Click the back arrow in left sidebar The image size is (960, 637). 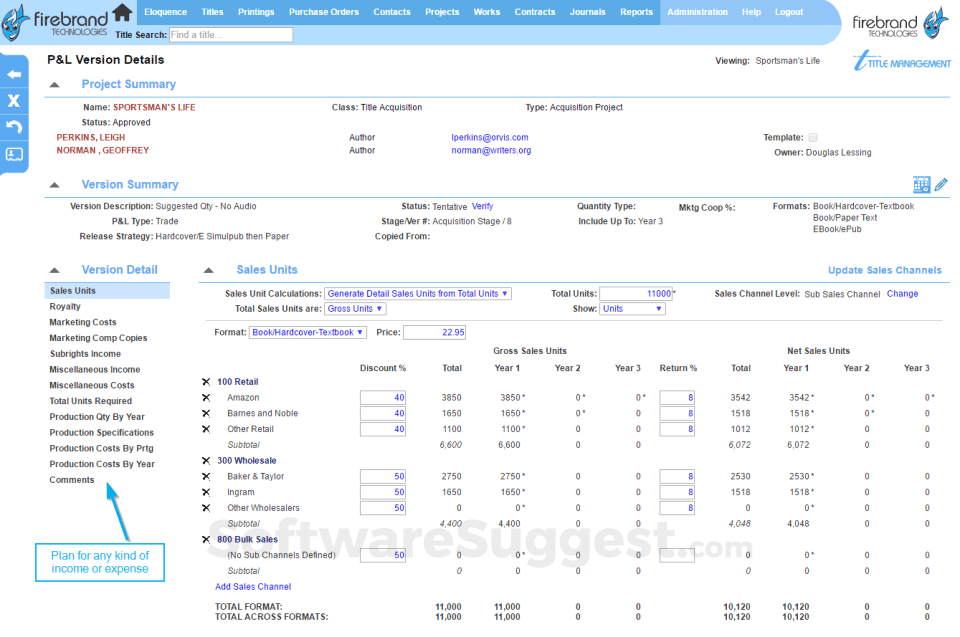(14, 74)
